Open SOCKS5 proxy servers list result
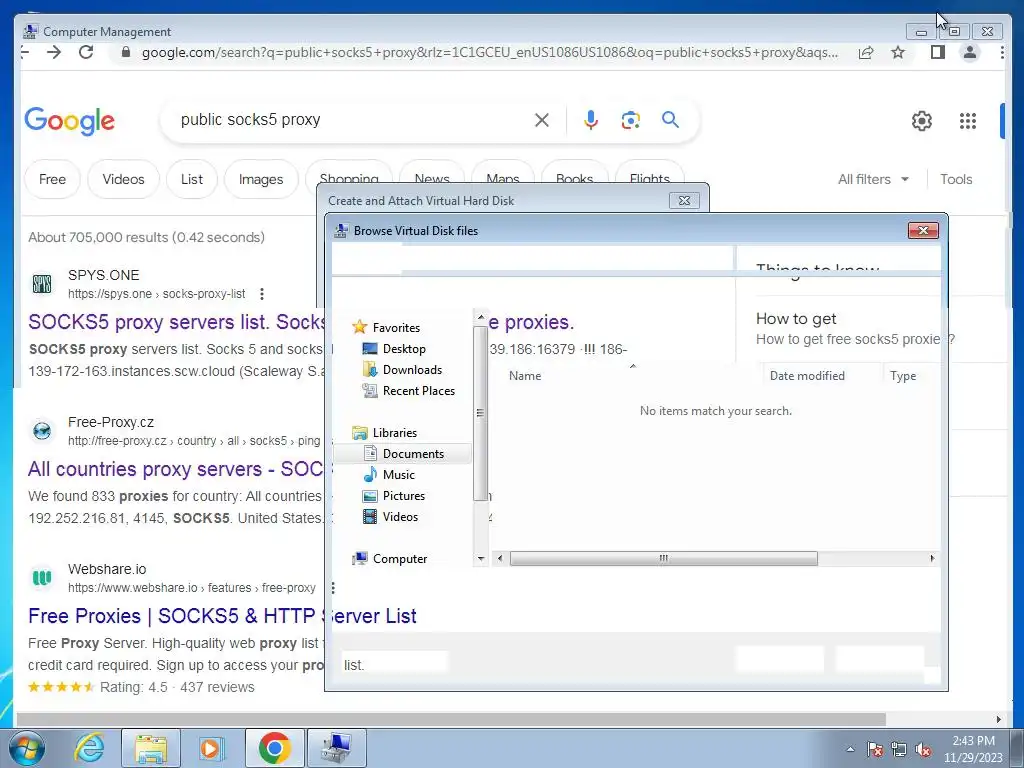The height and width of the screenshot is (768, 1024). pos(176,322)
